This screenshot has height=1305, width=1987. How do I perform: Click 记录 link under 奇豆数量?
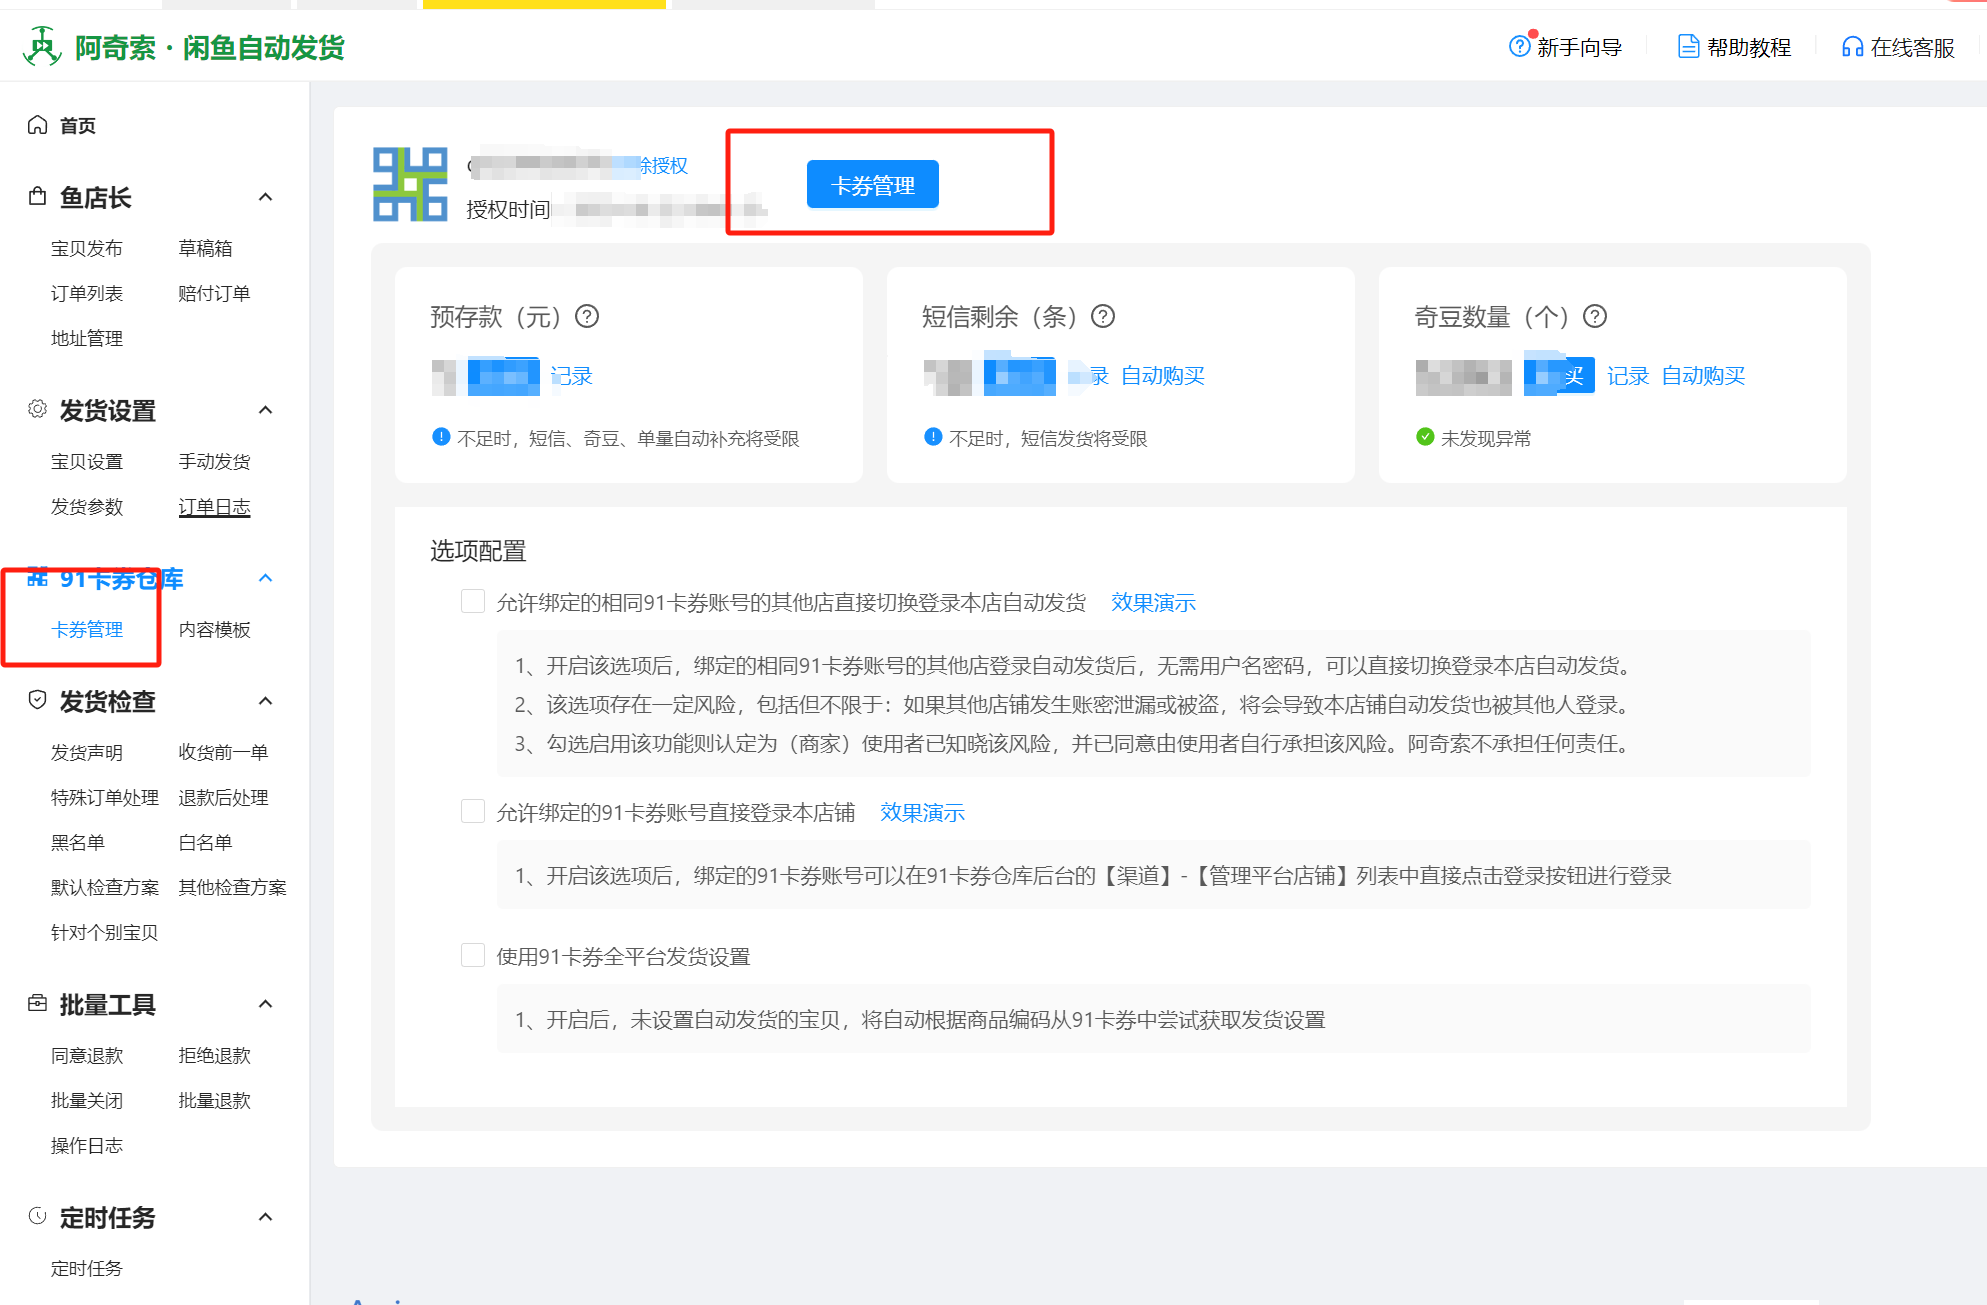pos(1628,376)
